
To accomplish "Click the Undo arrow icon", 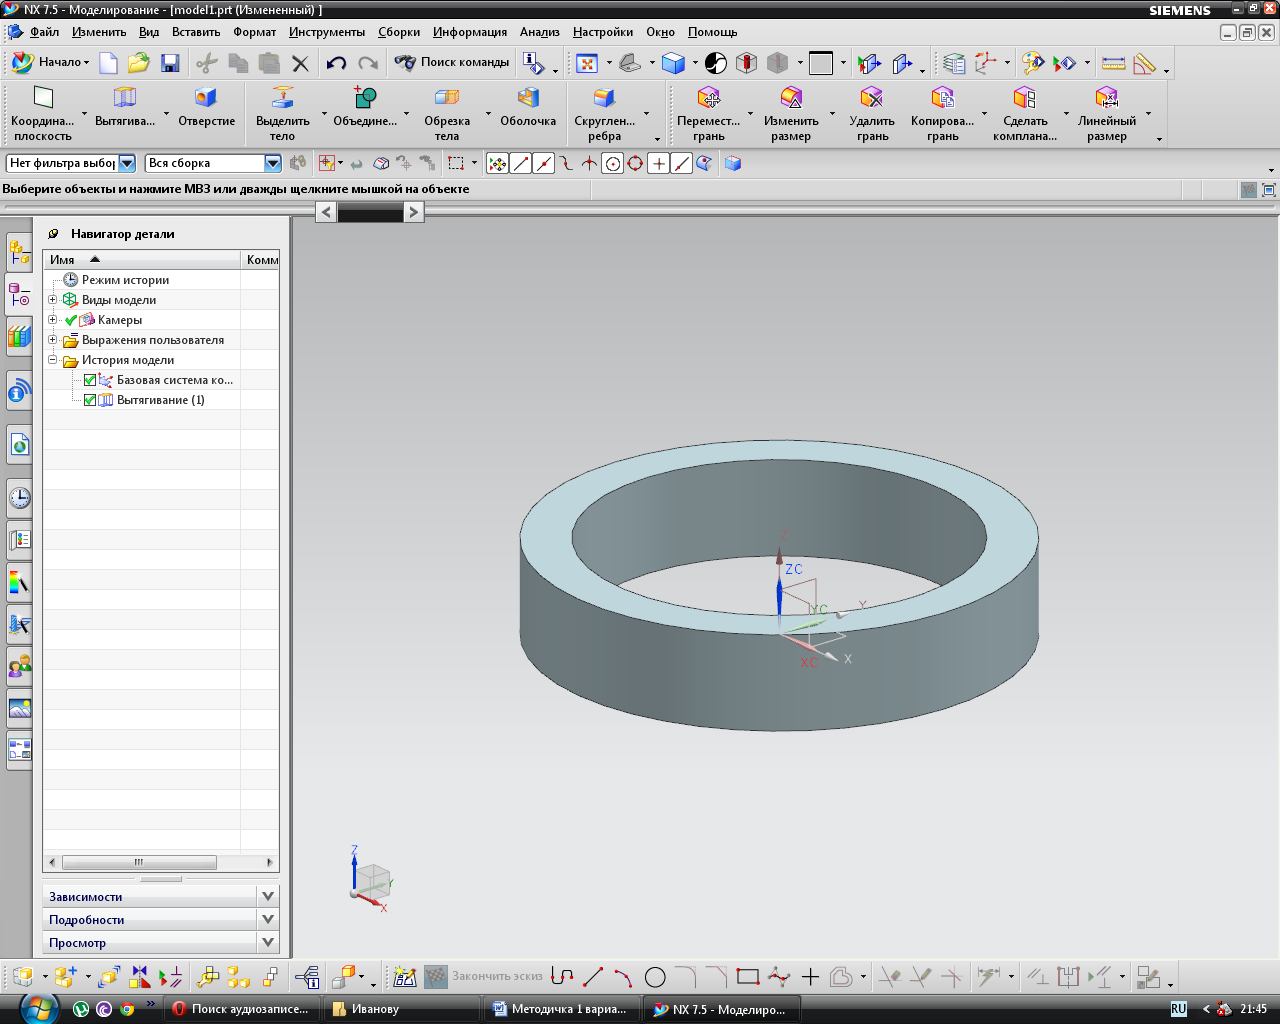I will (336, 63).
